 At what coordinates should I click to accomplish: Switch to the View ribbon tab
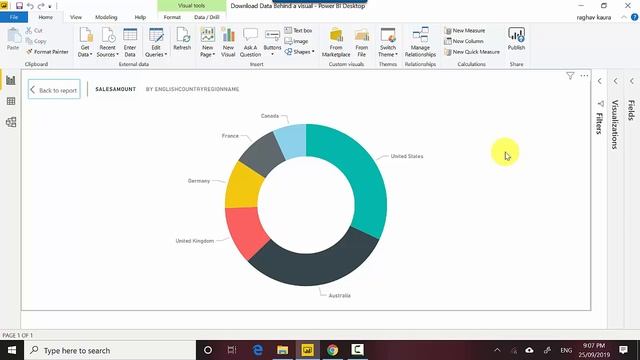coord(76,17)
